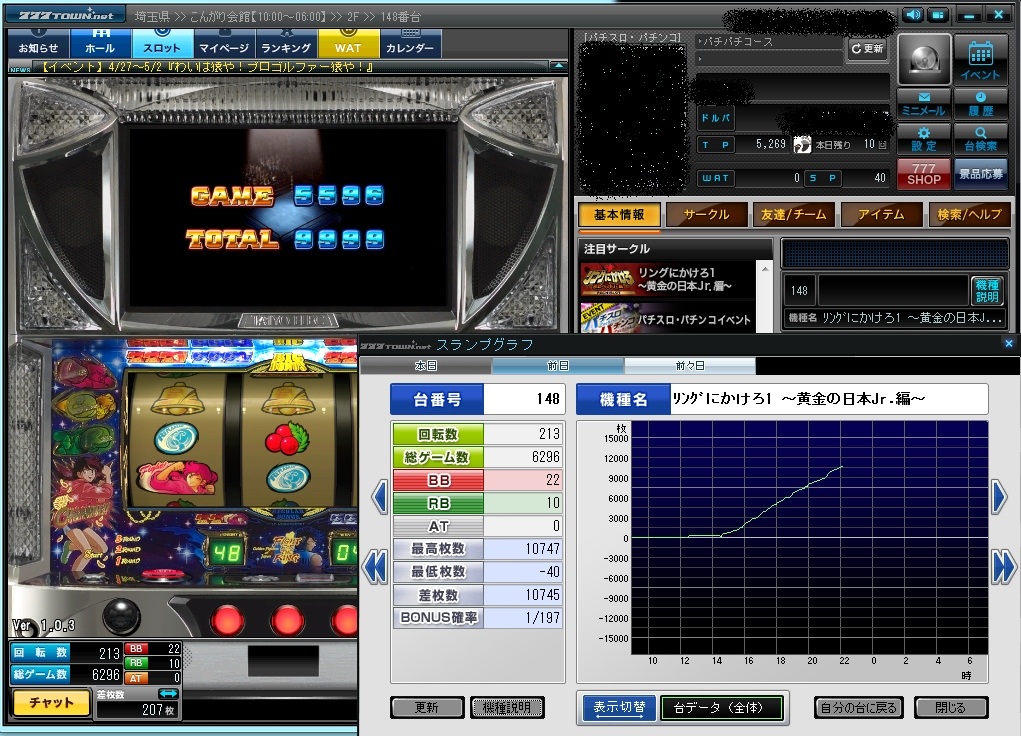Click the BB value 22 in the graph table
1021x736 pixels.
522,480
